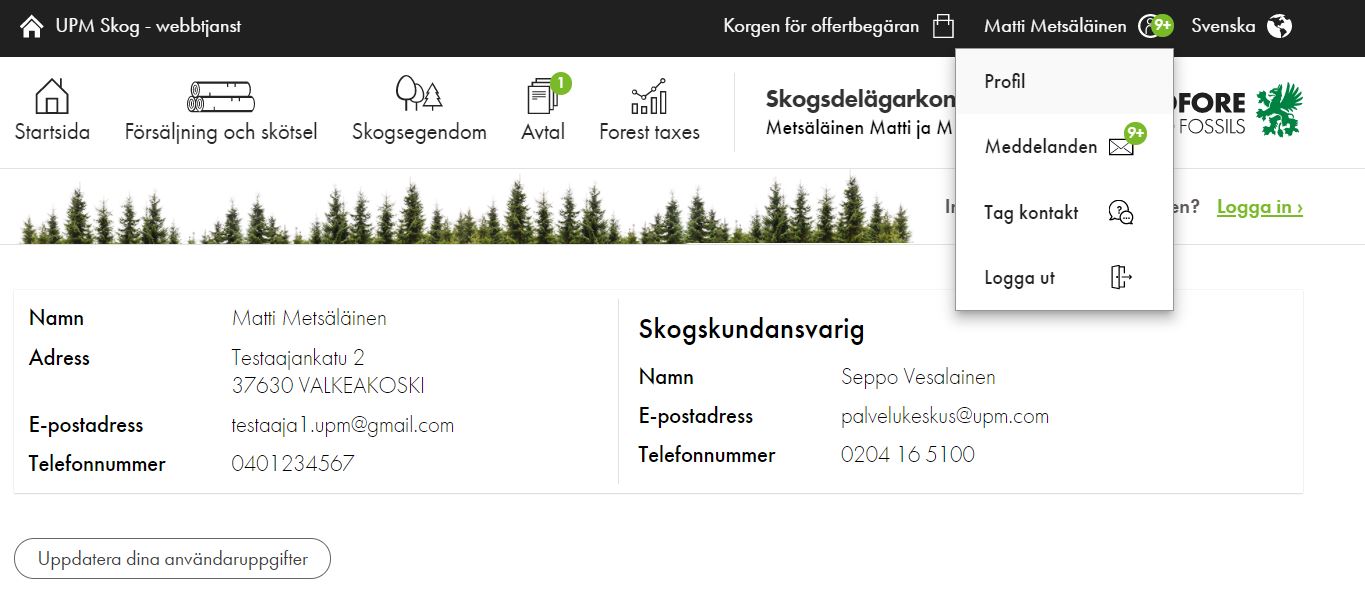Click palvelukeskus@upm.com email
Screen dimensions: 1365x595
point(945,416)
